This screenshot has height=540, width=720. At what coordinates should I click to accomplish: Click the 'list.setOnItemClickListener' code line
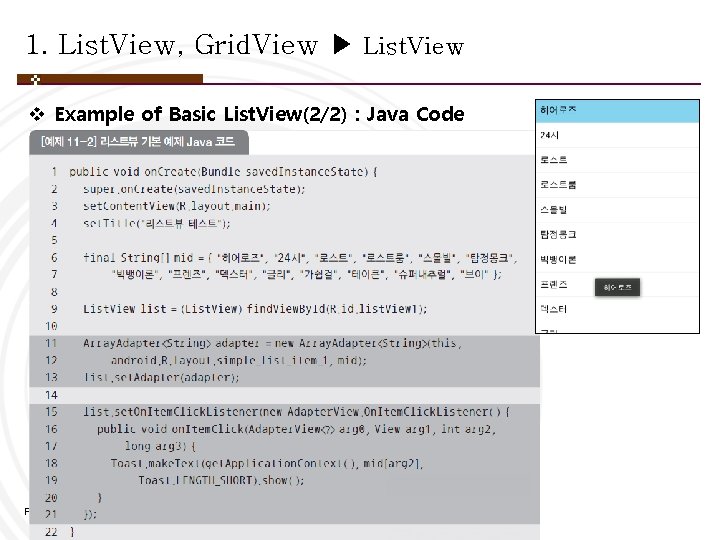click(296, 412)
